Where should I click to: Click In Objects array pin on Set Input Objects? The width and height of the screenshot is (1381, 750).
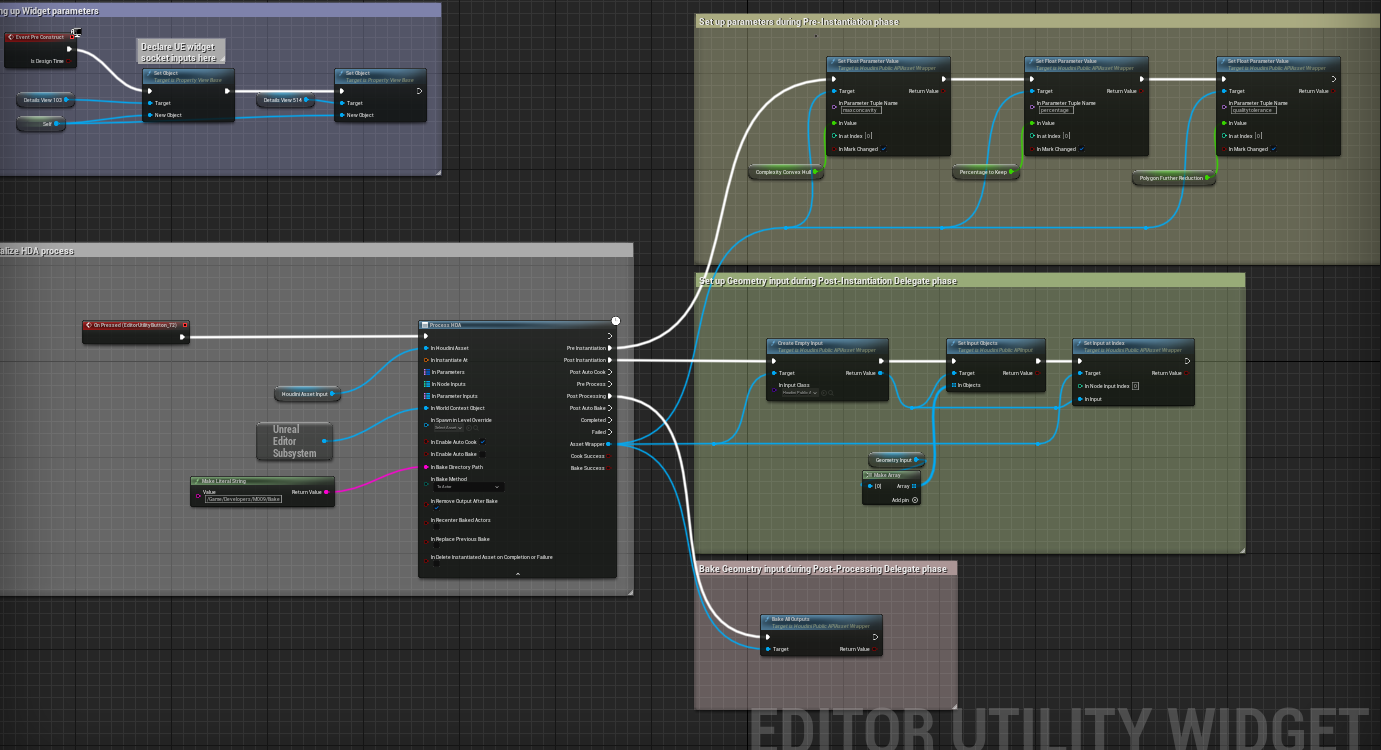pos(953,385)
